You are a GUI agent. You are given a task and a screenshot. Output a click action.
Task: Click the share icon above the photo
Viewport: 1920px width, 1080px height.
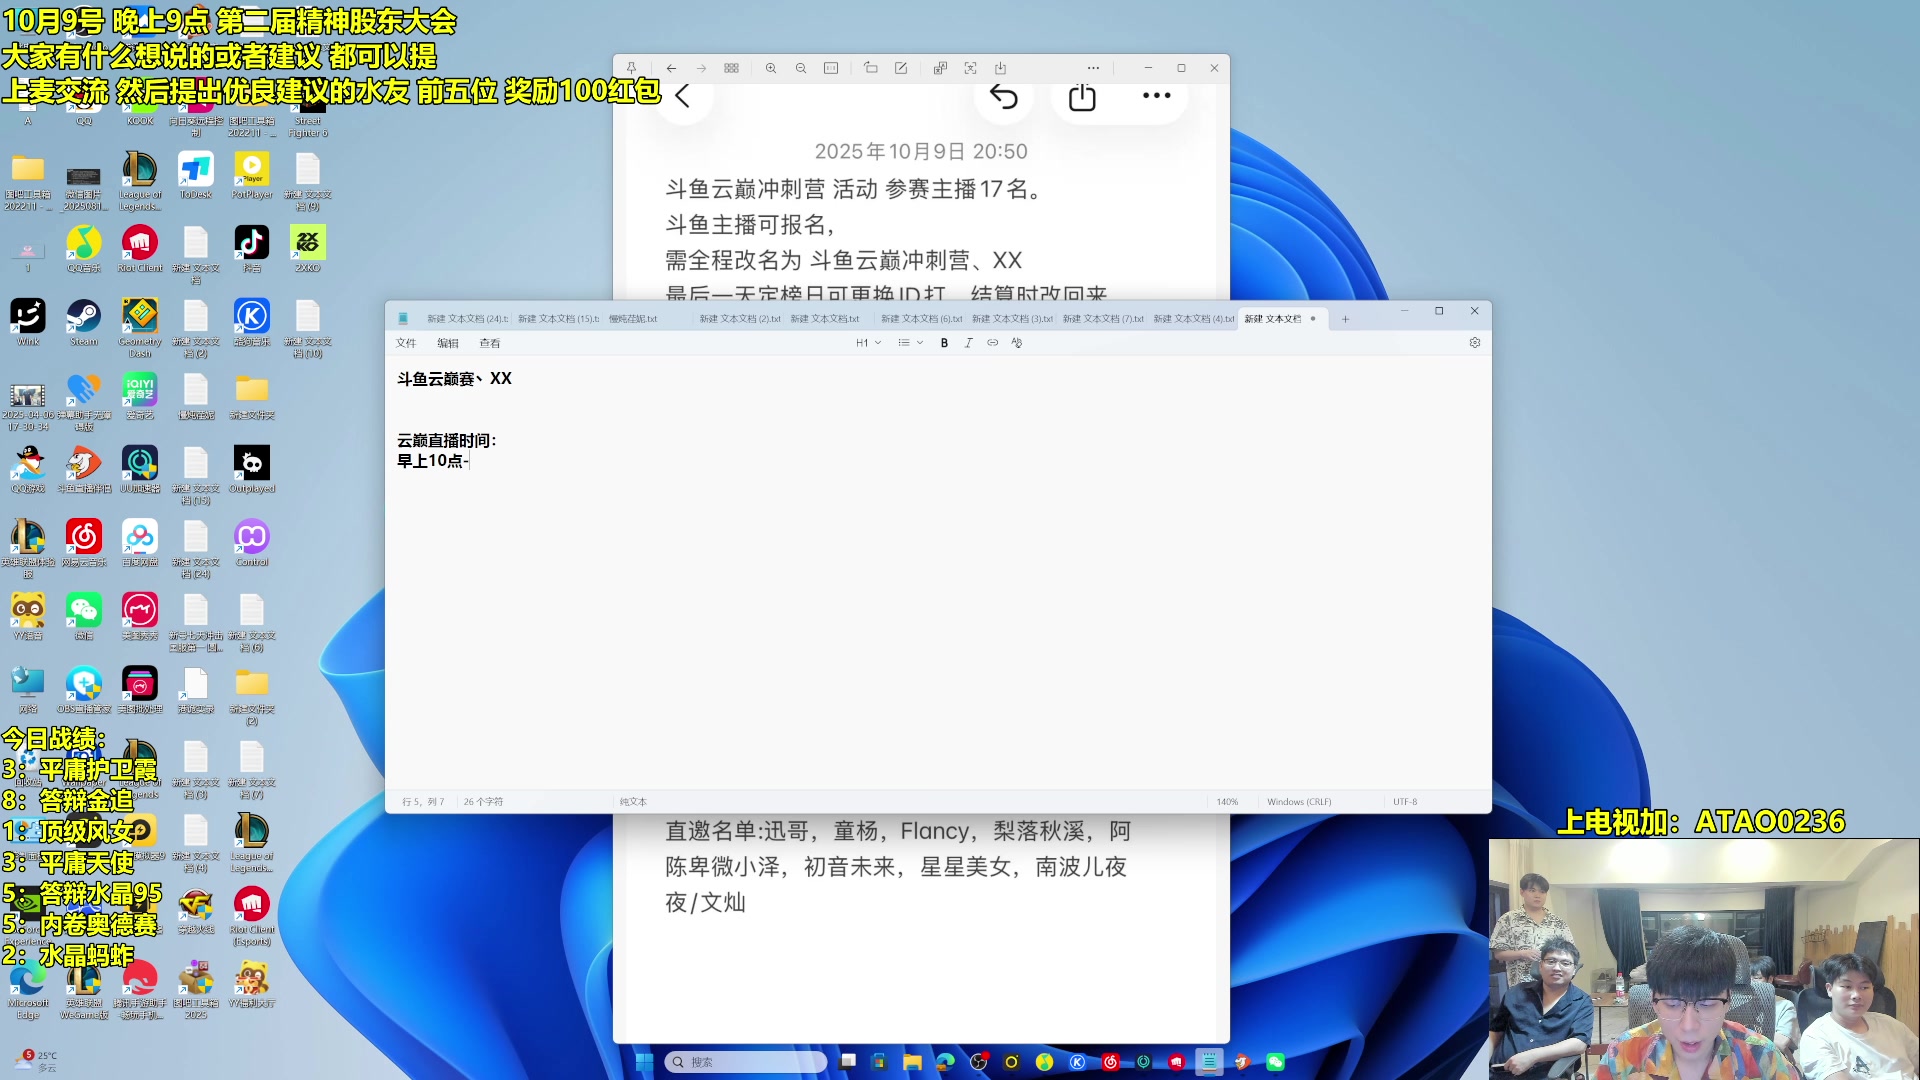click(1081, 97)
